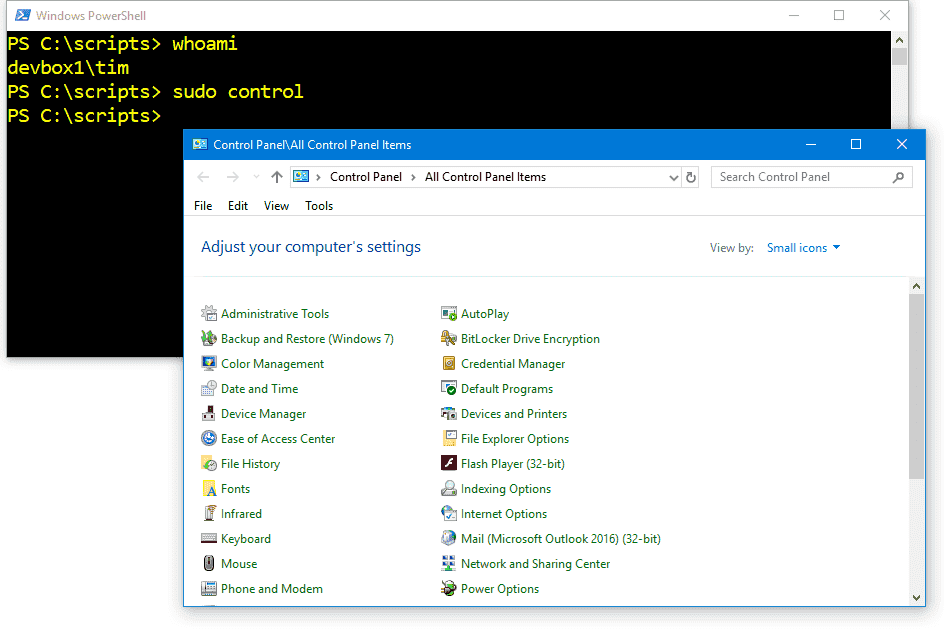The image size is (944, 630).
Task: Open Mouse settings
Action: [236, 563]
